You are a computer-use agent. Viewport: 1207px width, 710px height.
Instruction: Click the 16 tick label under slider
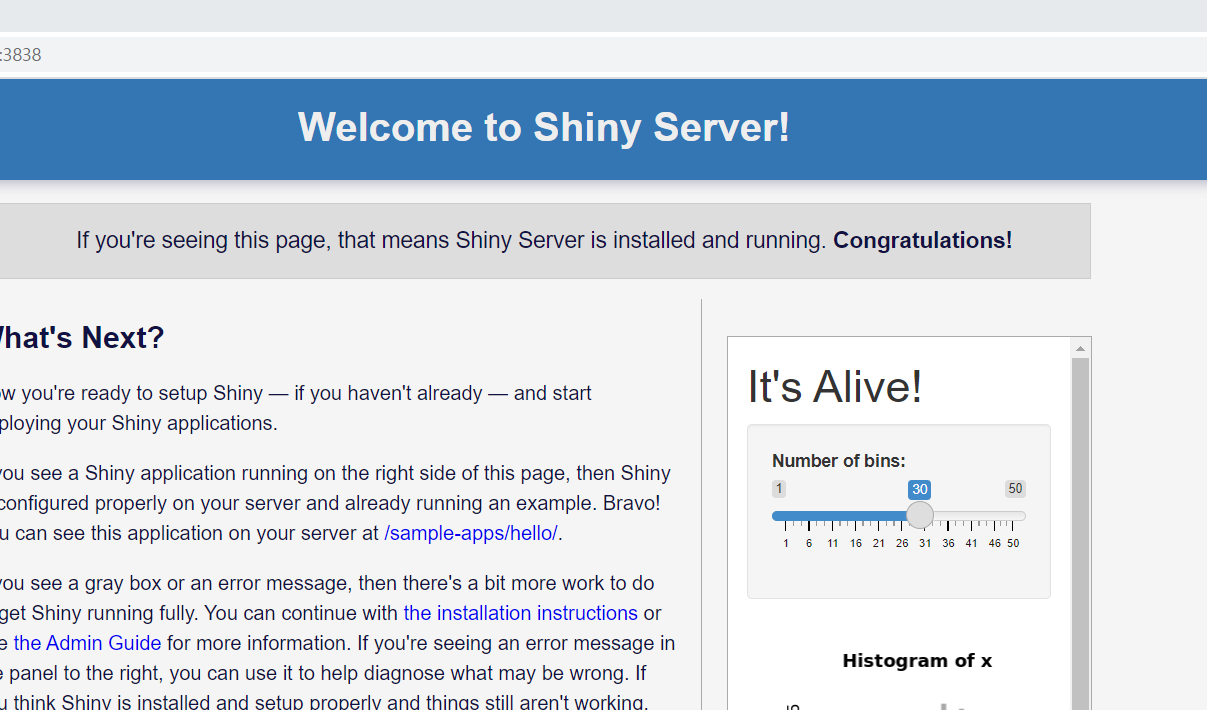856,544
